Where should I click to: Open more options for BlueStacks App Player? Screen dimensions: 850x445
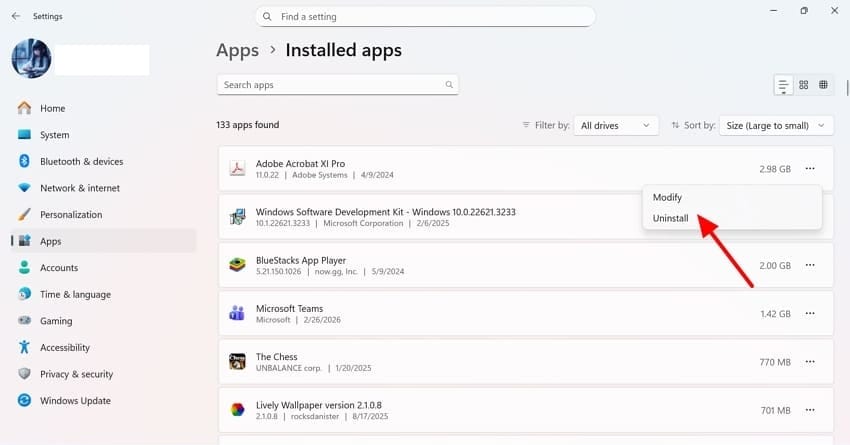click(810, 265)
